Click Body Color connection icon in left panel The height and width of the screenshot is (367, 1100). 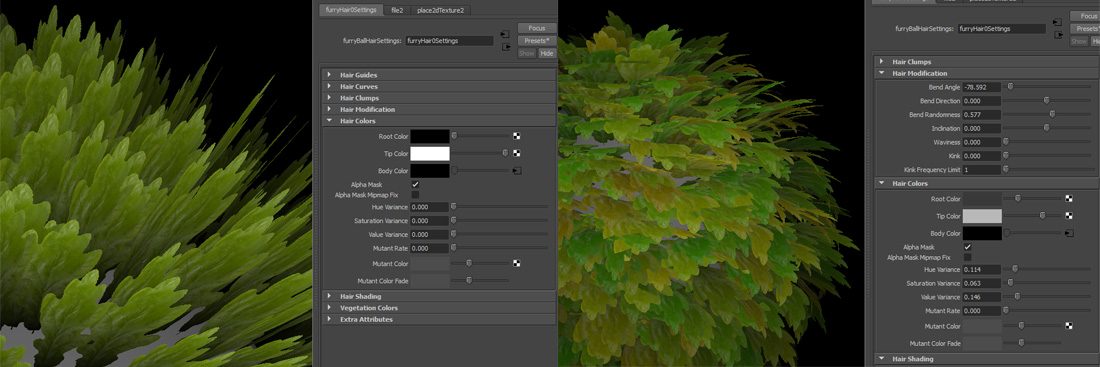click(x=517, y=171)
